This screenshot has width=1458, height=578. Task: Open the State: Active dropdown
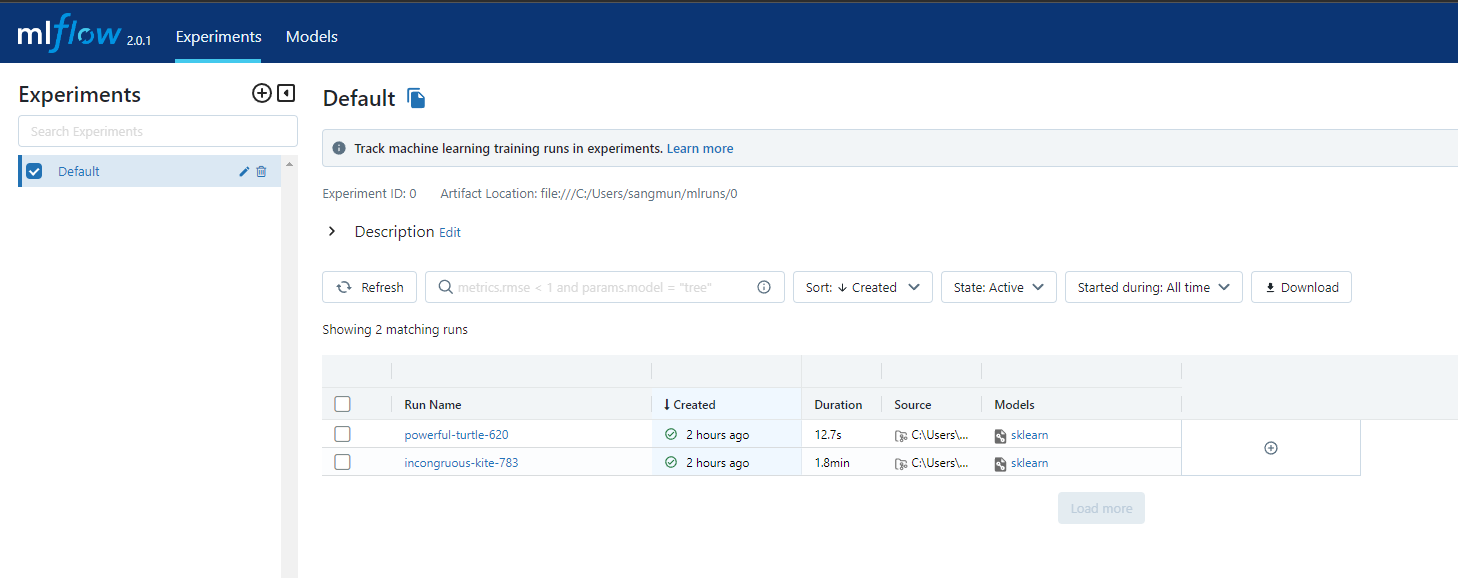(x=999, y=287)
